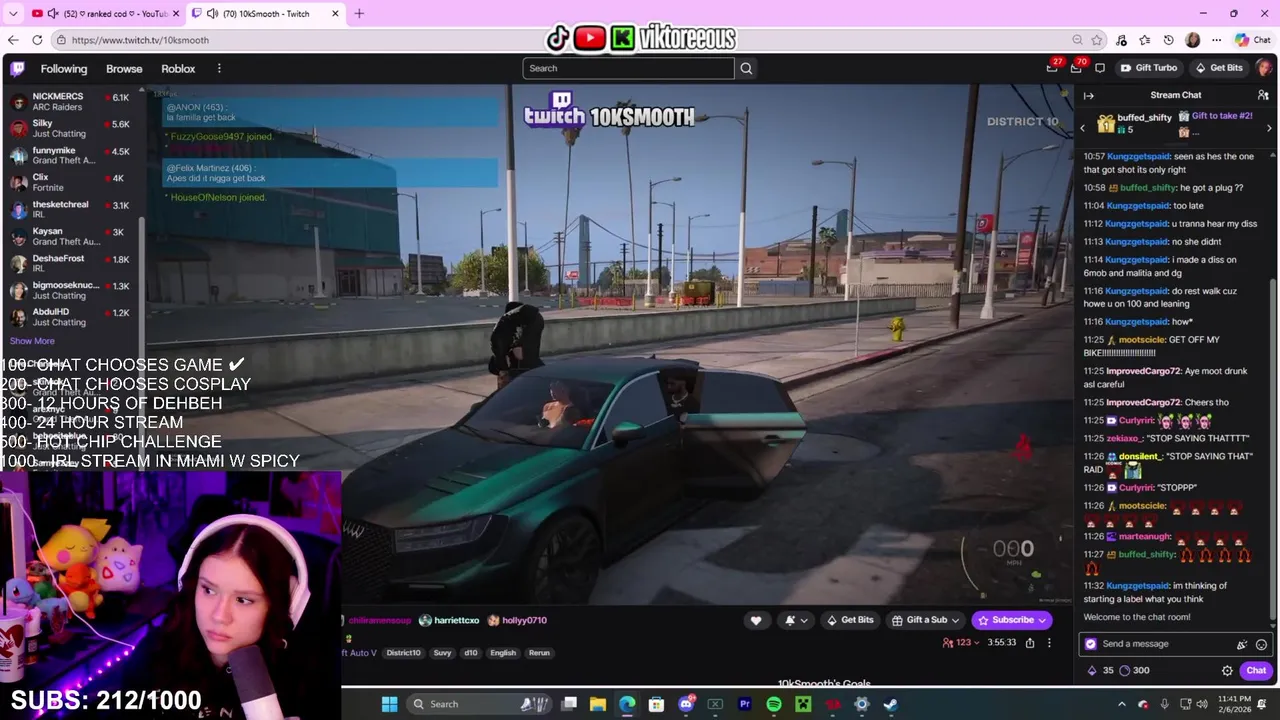The width and height of the screenshot is (1280, 720).
Task: Bookmark this page with the star icon
Action: point(1097,40)
